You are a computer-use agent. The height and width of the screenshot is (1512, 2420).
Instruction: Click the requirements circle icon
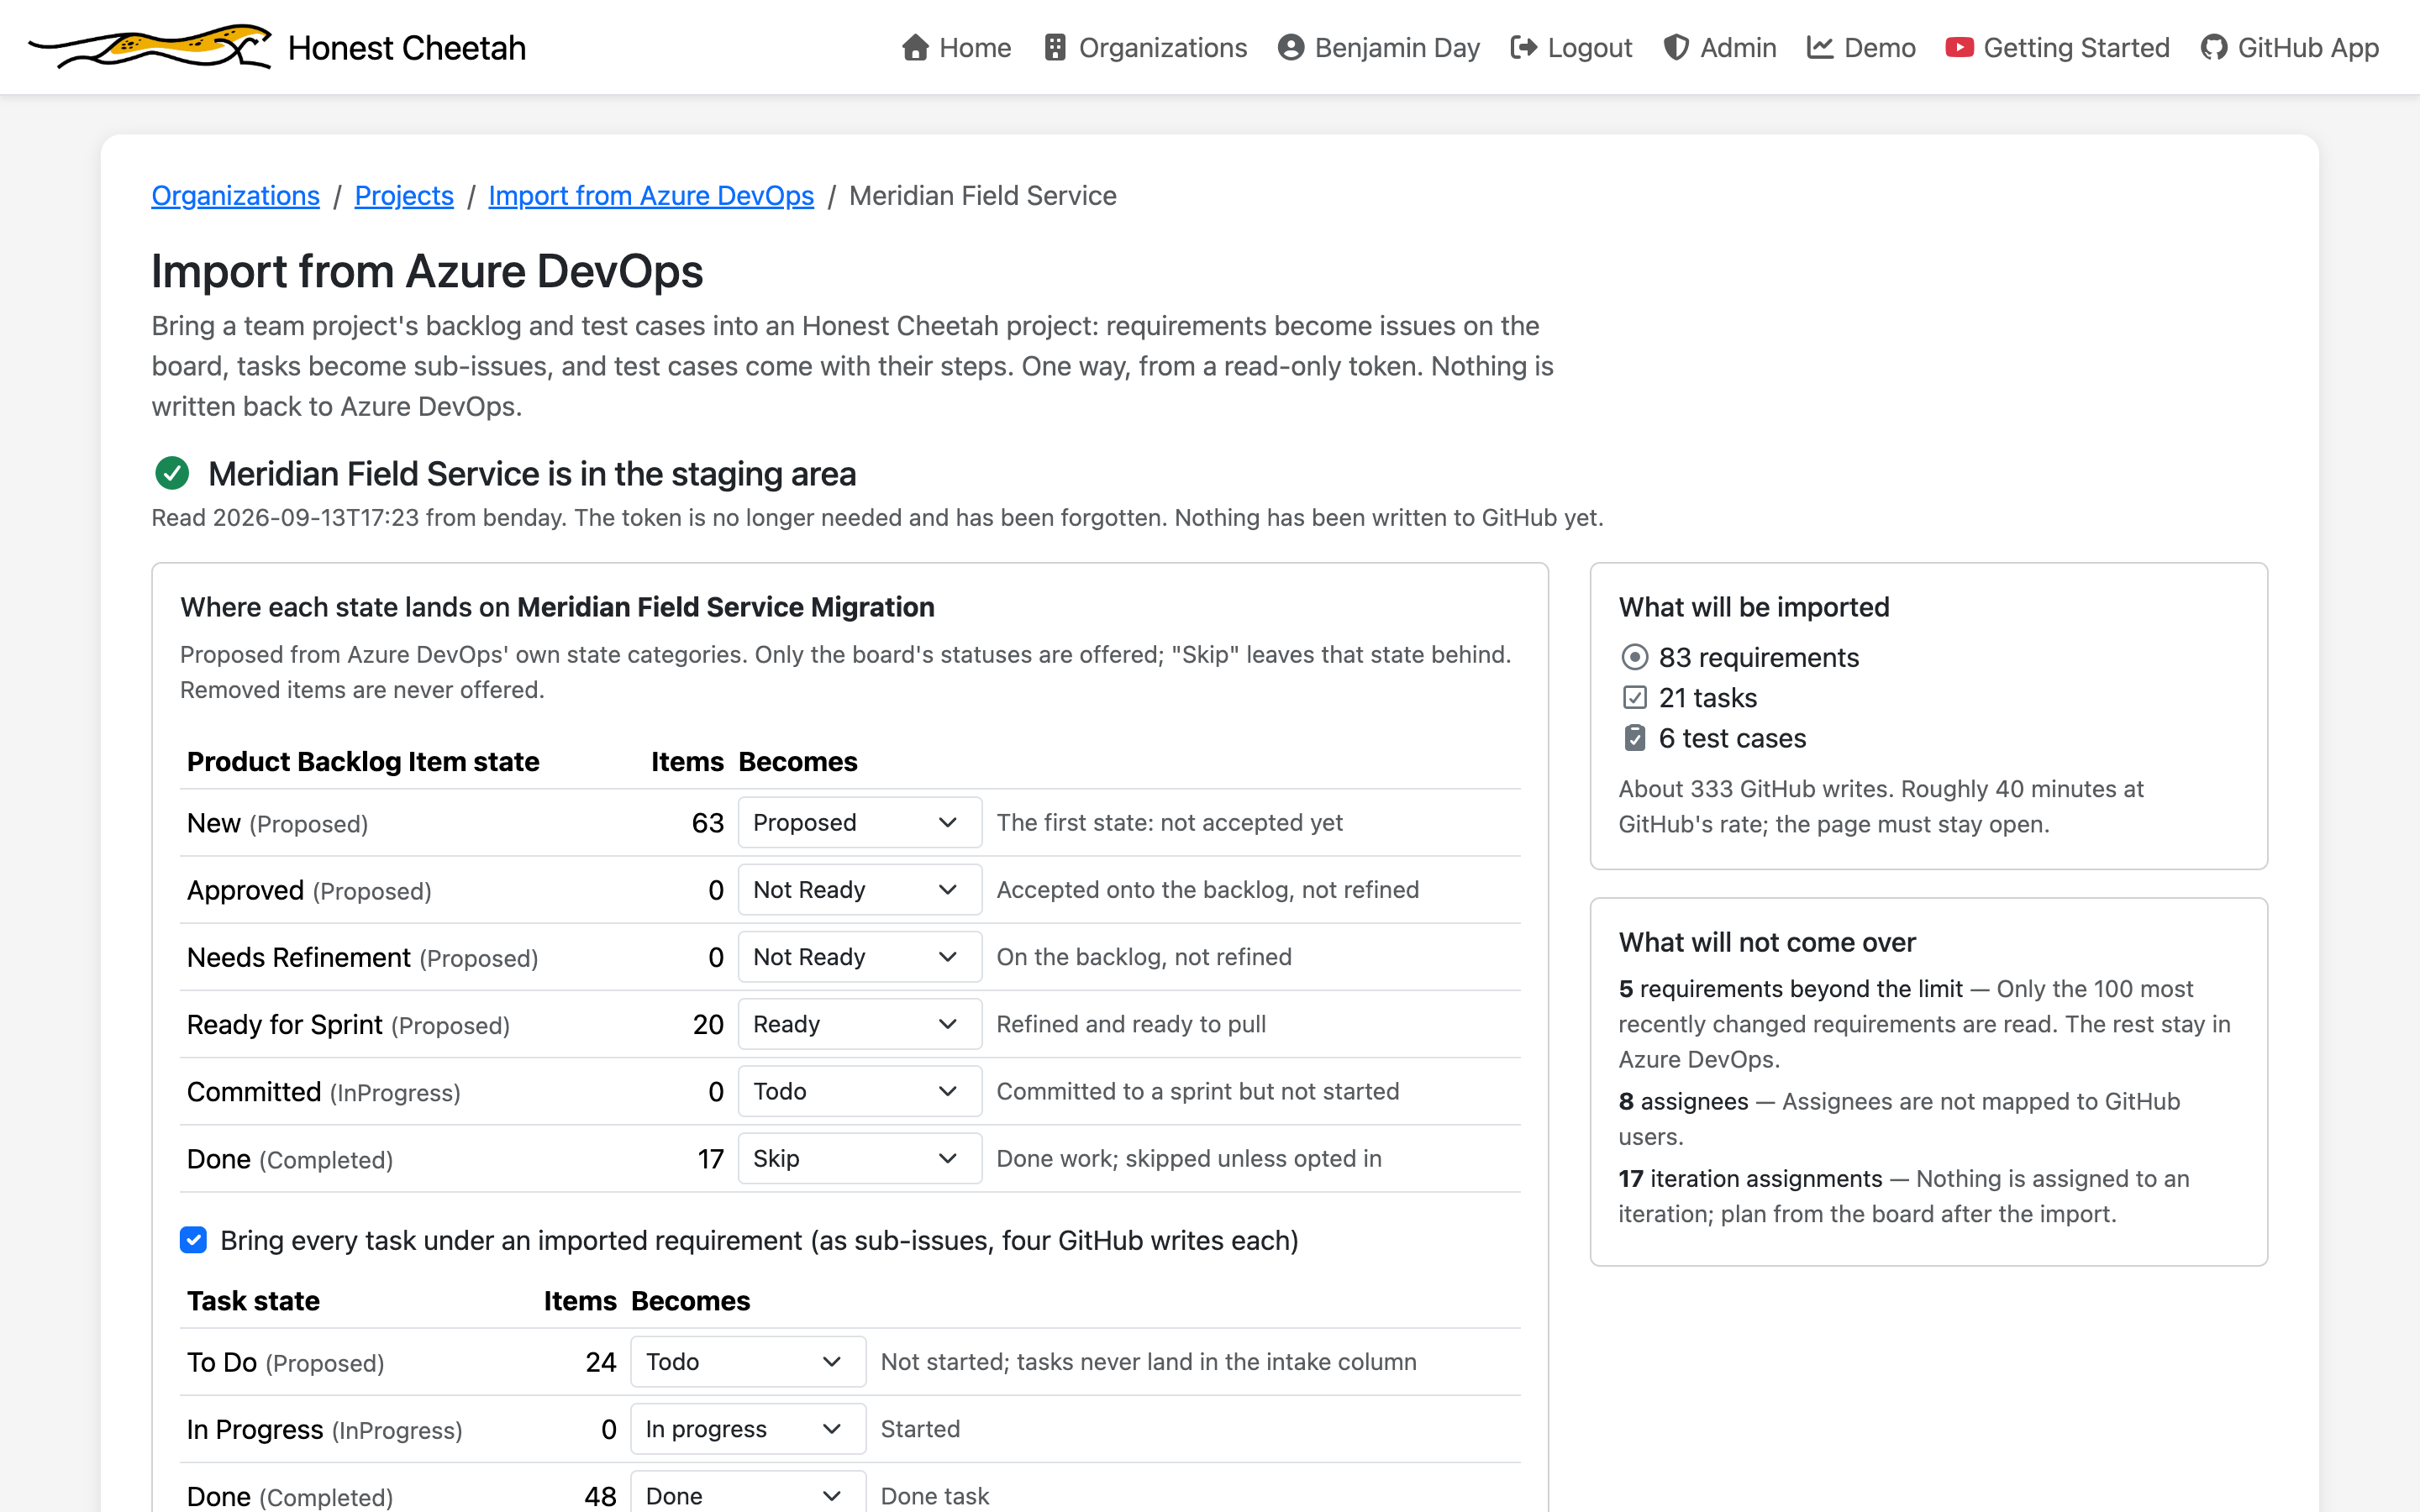(1634, 657)
